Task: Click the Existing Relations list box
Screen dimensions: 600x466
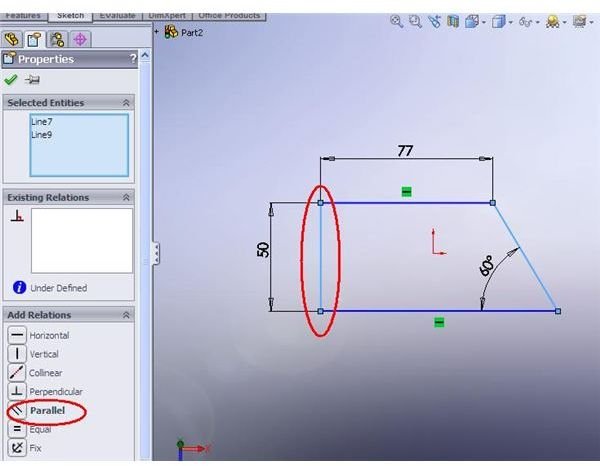Action: tap(82, 241)
